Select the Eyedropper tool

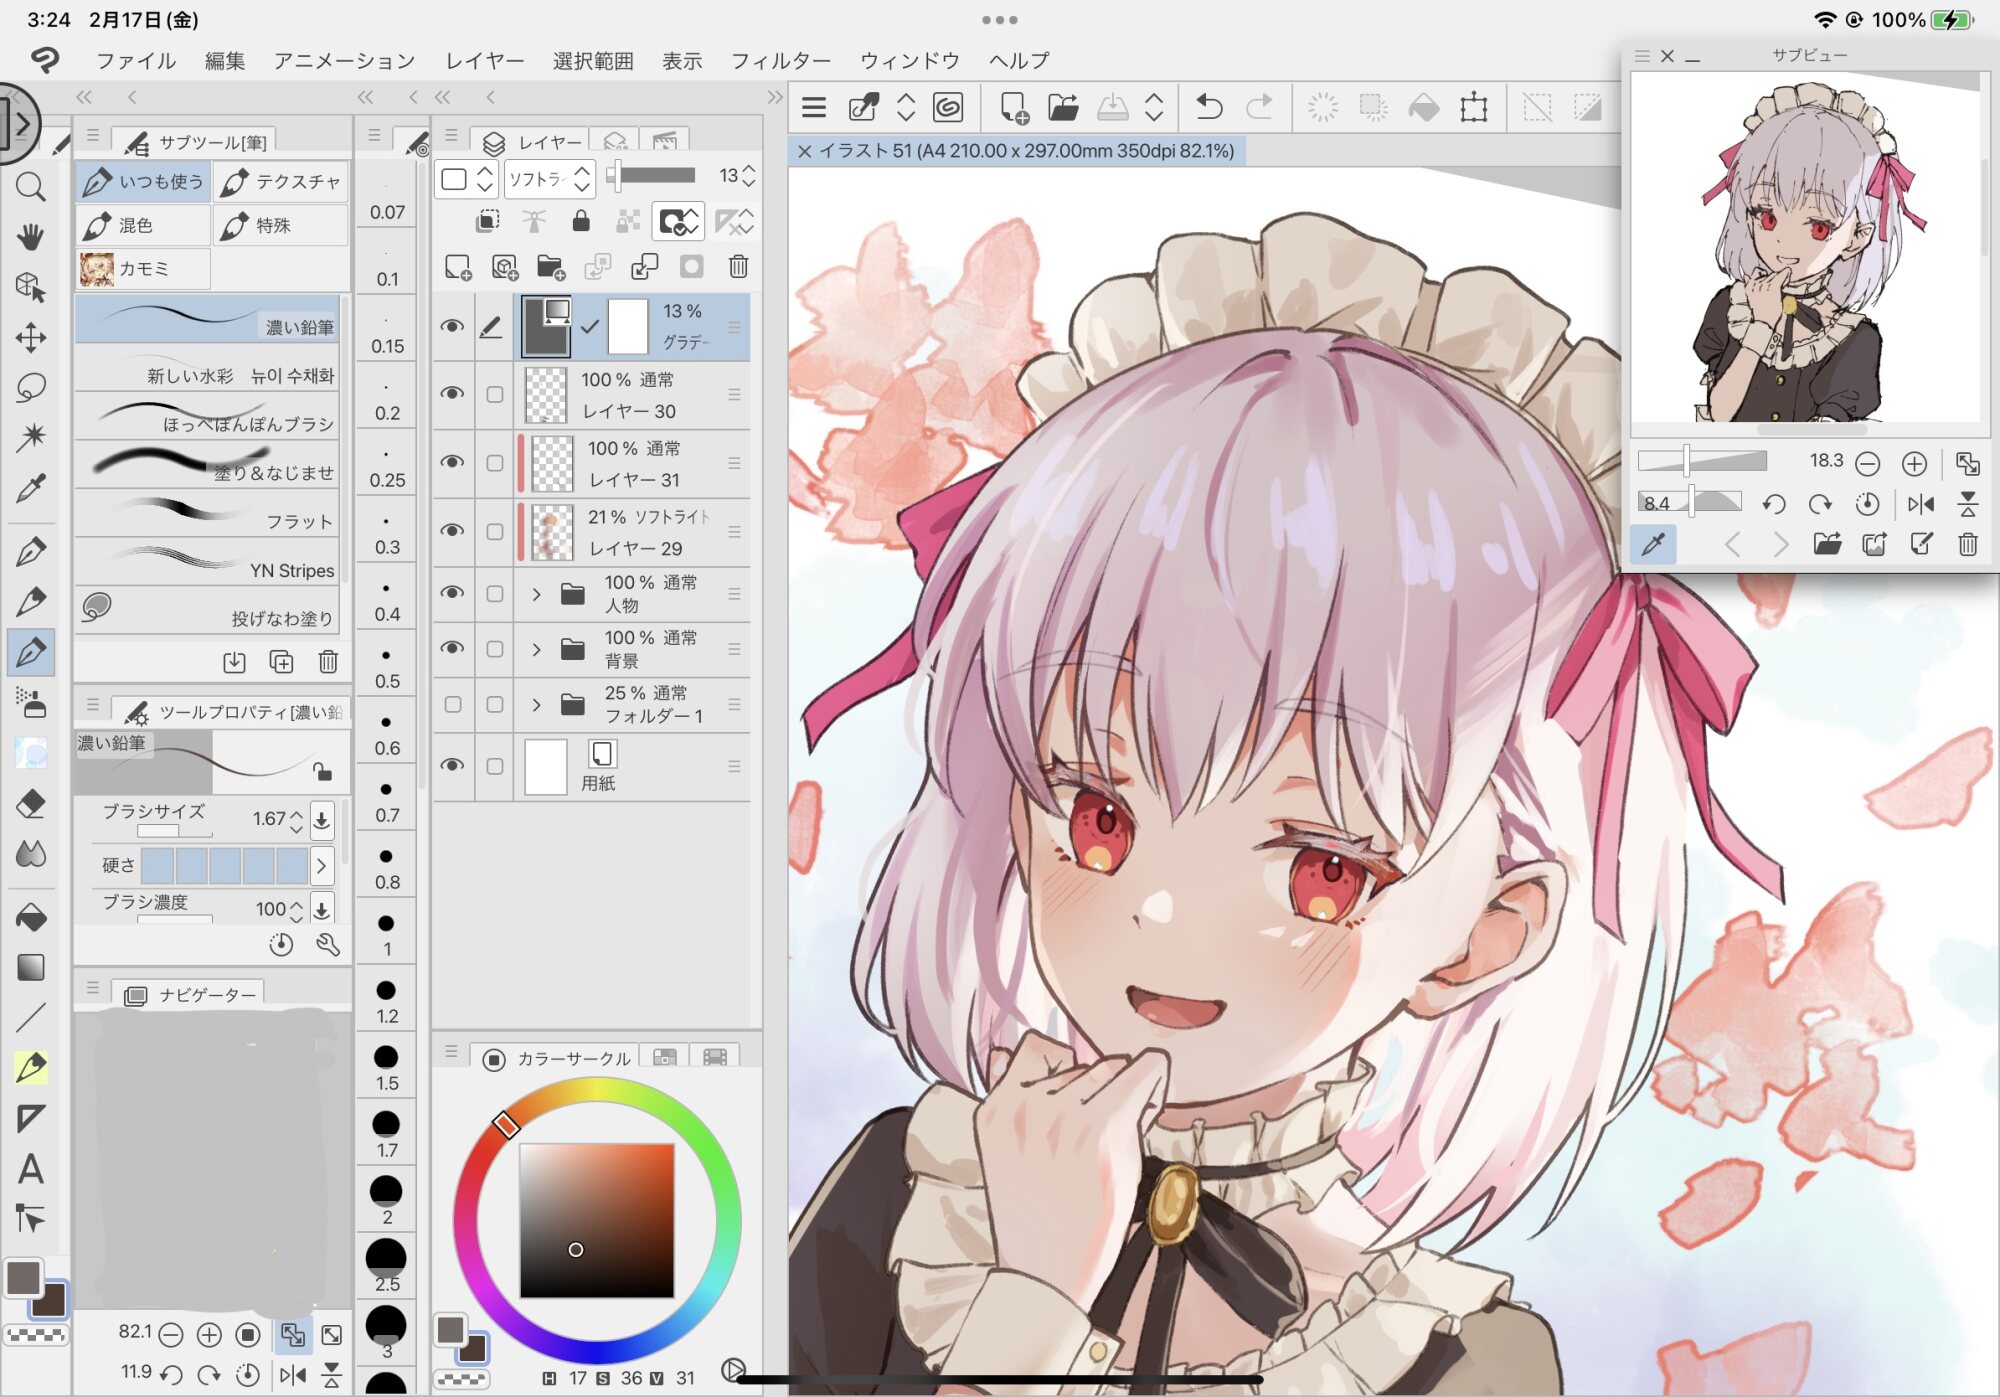coord(30,488)
